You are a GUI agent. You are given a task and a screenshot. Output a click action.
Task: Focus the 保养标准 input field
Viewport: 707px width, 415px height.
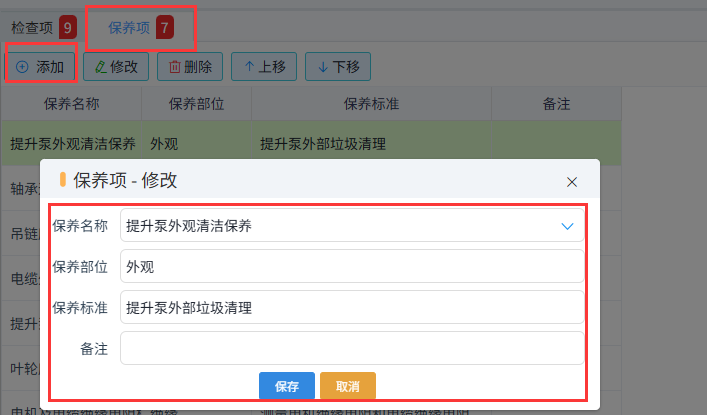(352, 307)
